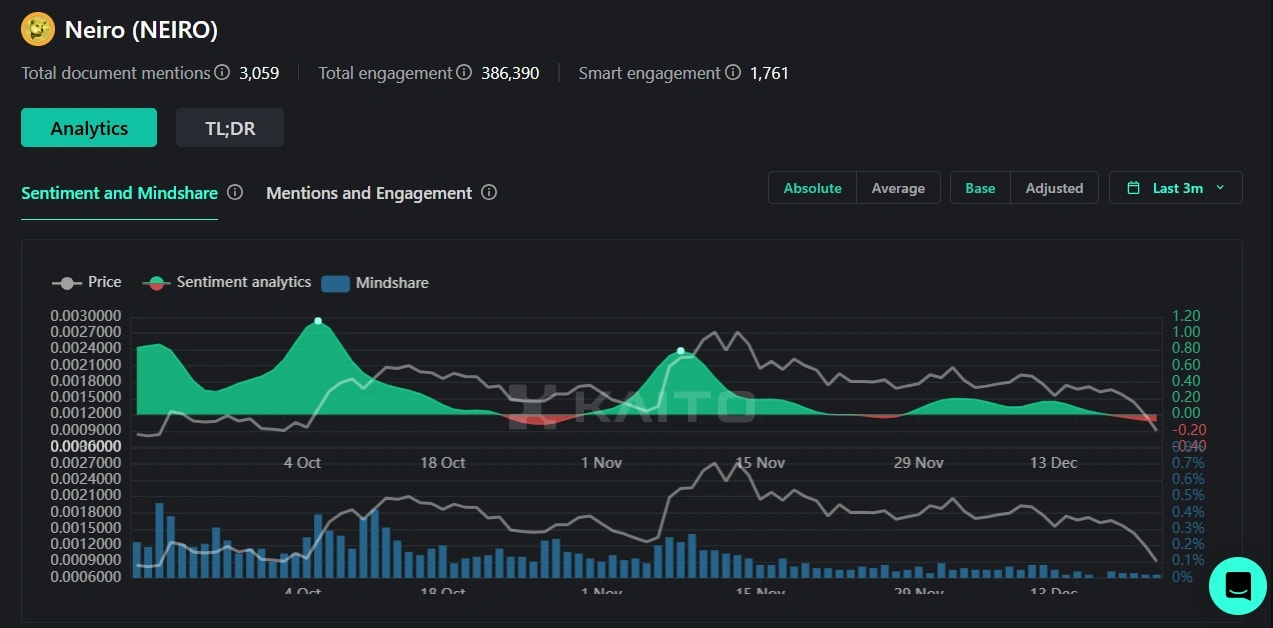Select the Adjusted sentiment mode
Viewport: 1273px width, 628px height.
(1054, 187)
